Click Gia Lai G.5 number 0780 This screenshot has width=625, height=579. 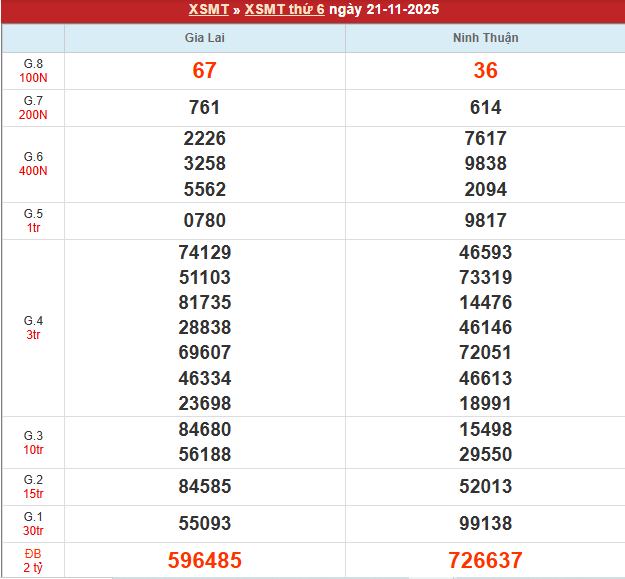pos(204,220)
